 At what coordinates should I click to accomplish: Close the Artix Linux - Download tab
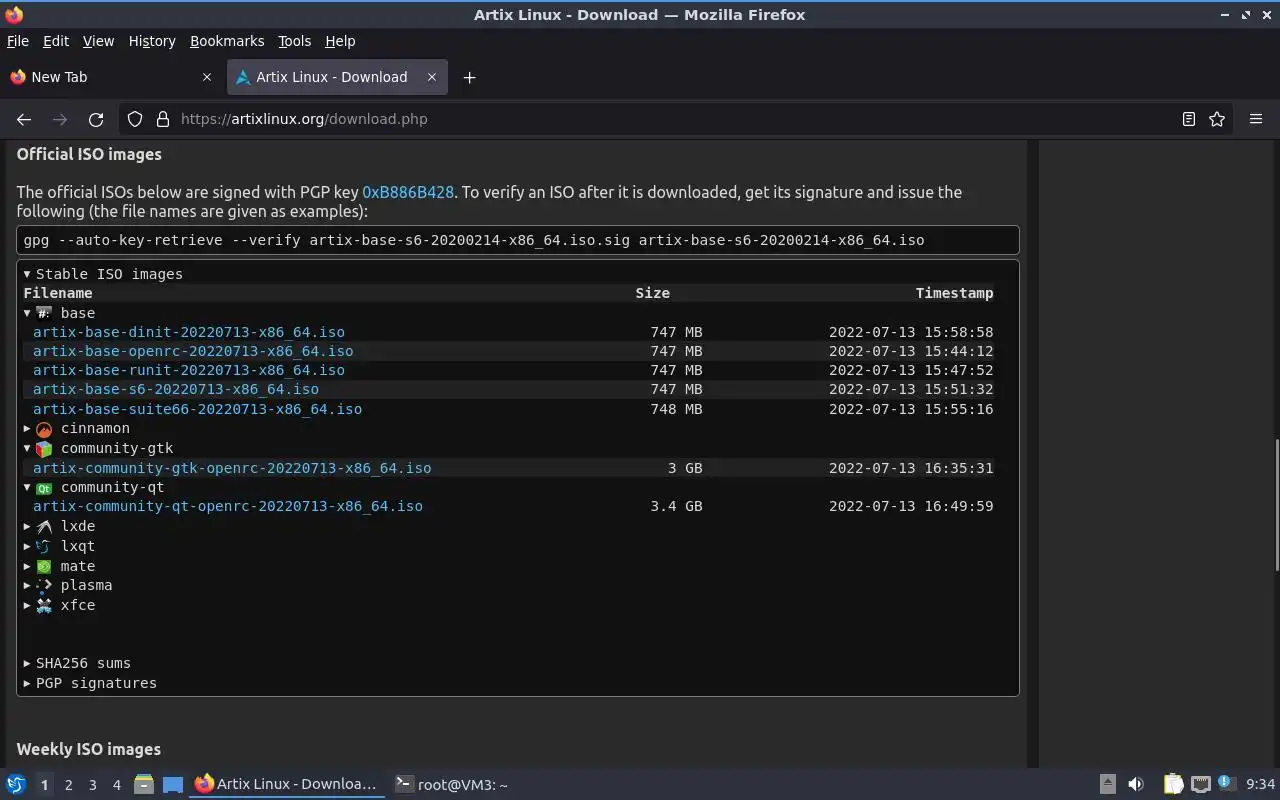[432, 77]
